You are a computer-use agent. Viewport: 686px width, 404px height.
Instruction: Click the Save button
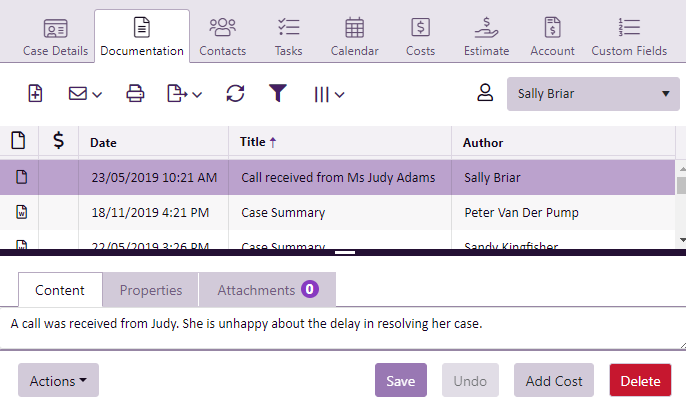coord(401,381)
